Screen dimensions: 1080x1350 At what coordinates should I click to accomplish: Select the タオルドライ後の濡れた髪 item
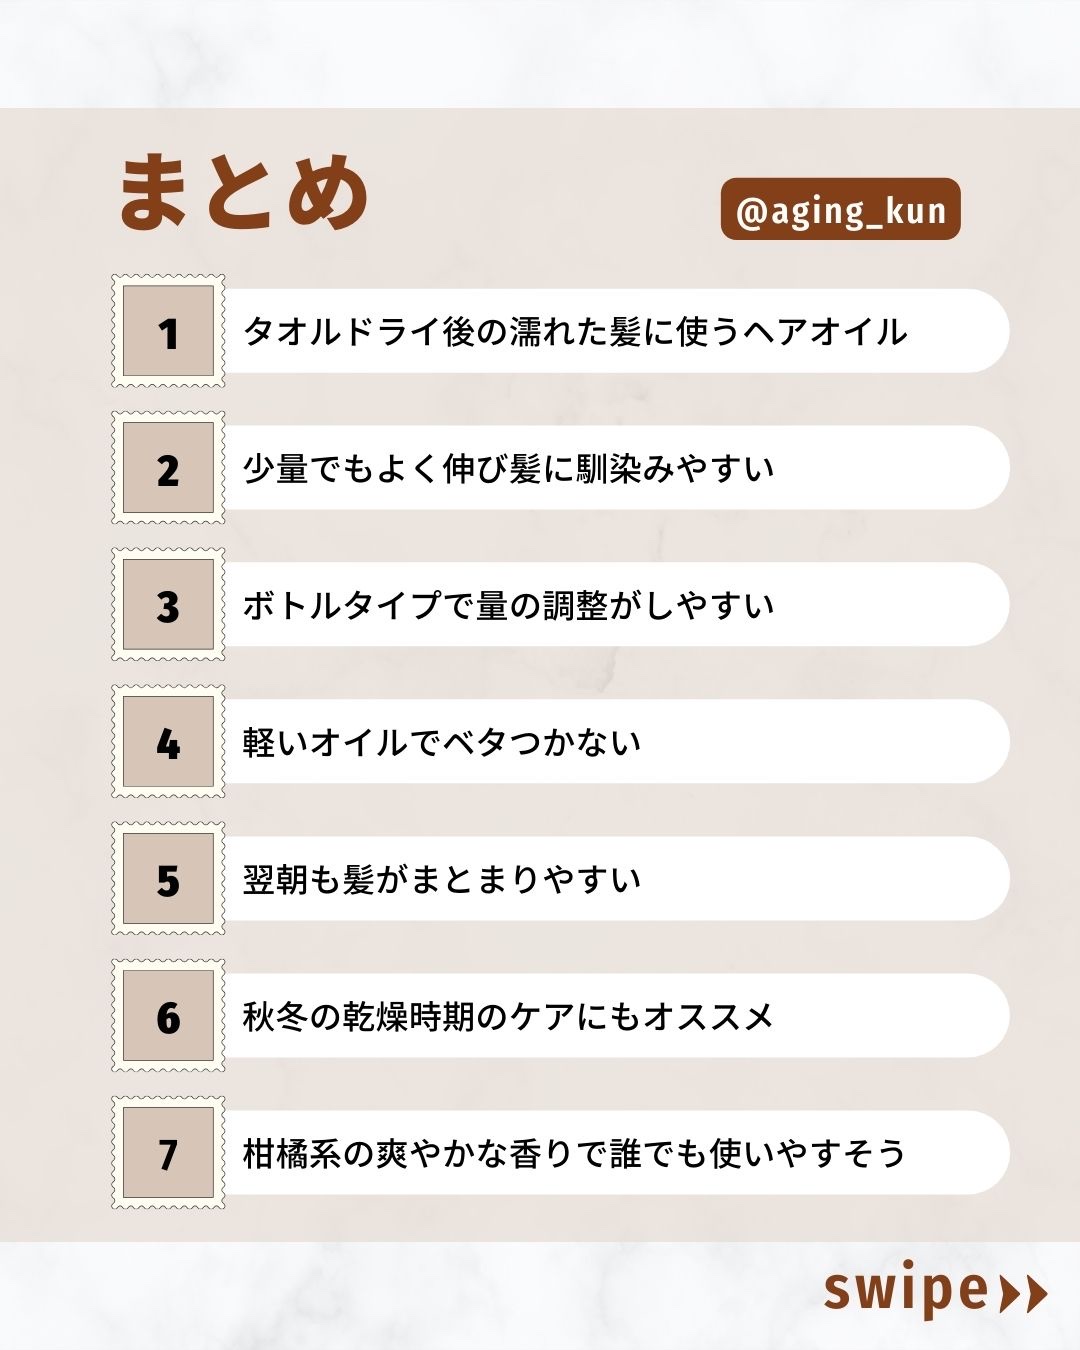(x=575, y=332)
